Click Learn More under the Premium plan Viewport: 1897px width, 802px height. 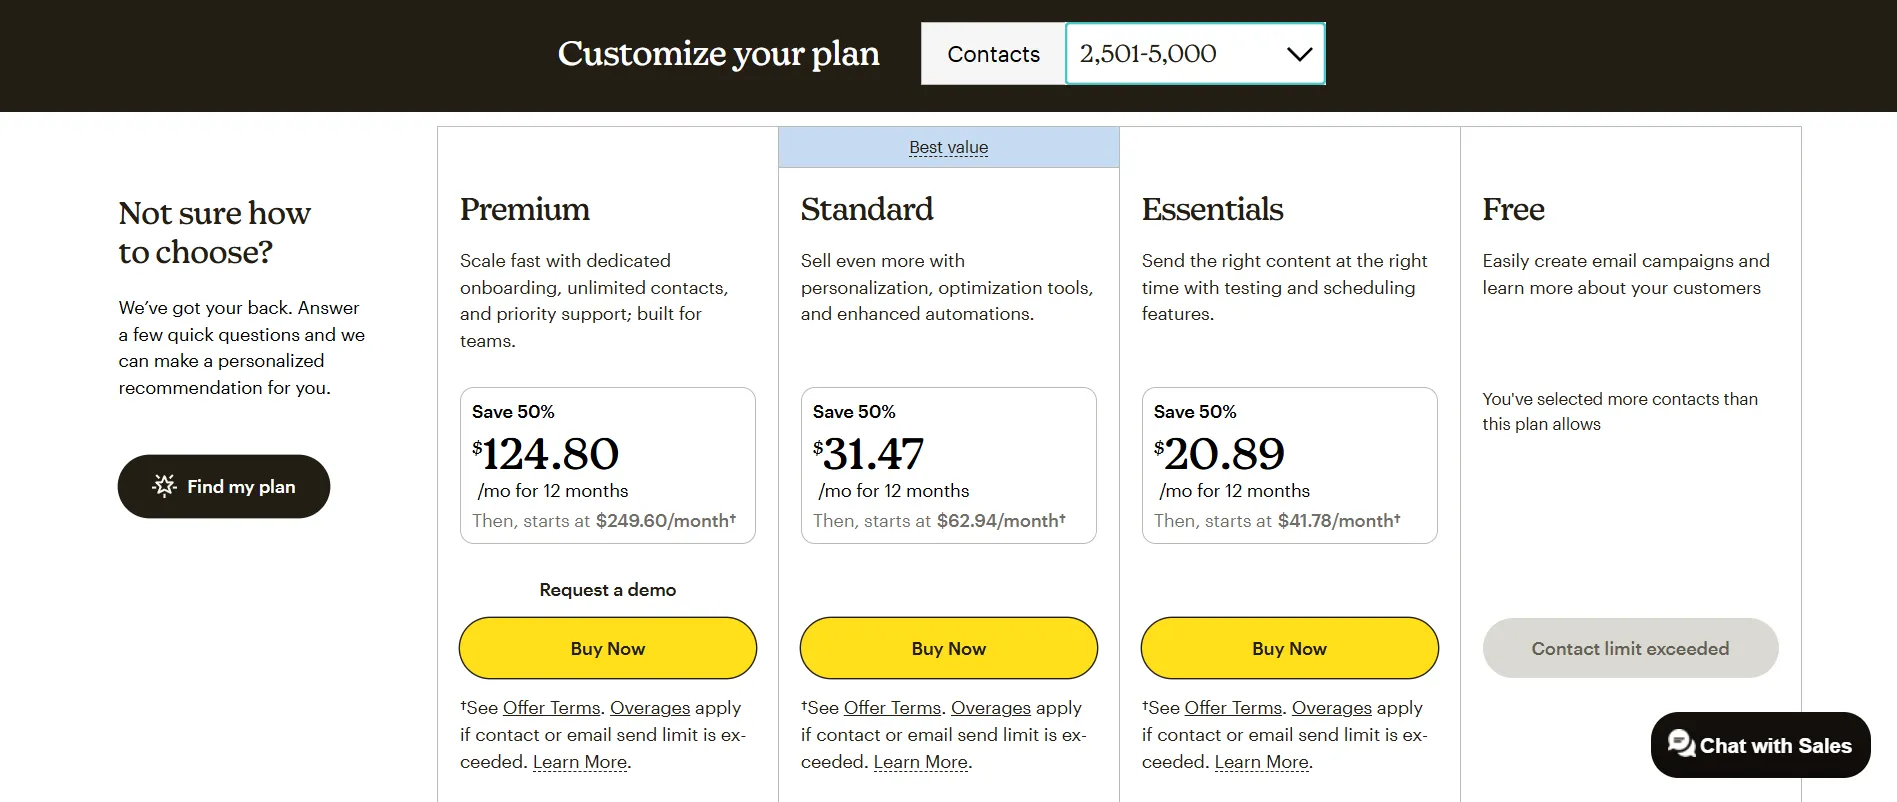(x=580, y=762)
